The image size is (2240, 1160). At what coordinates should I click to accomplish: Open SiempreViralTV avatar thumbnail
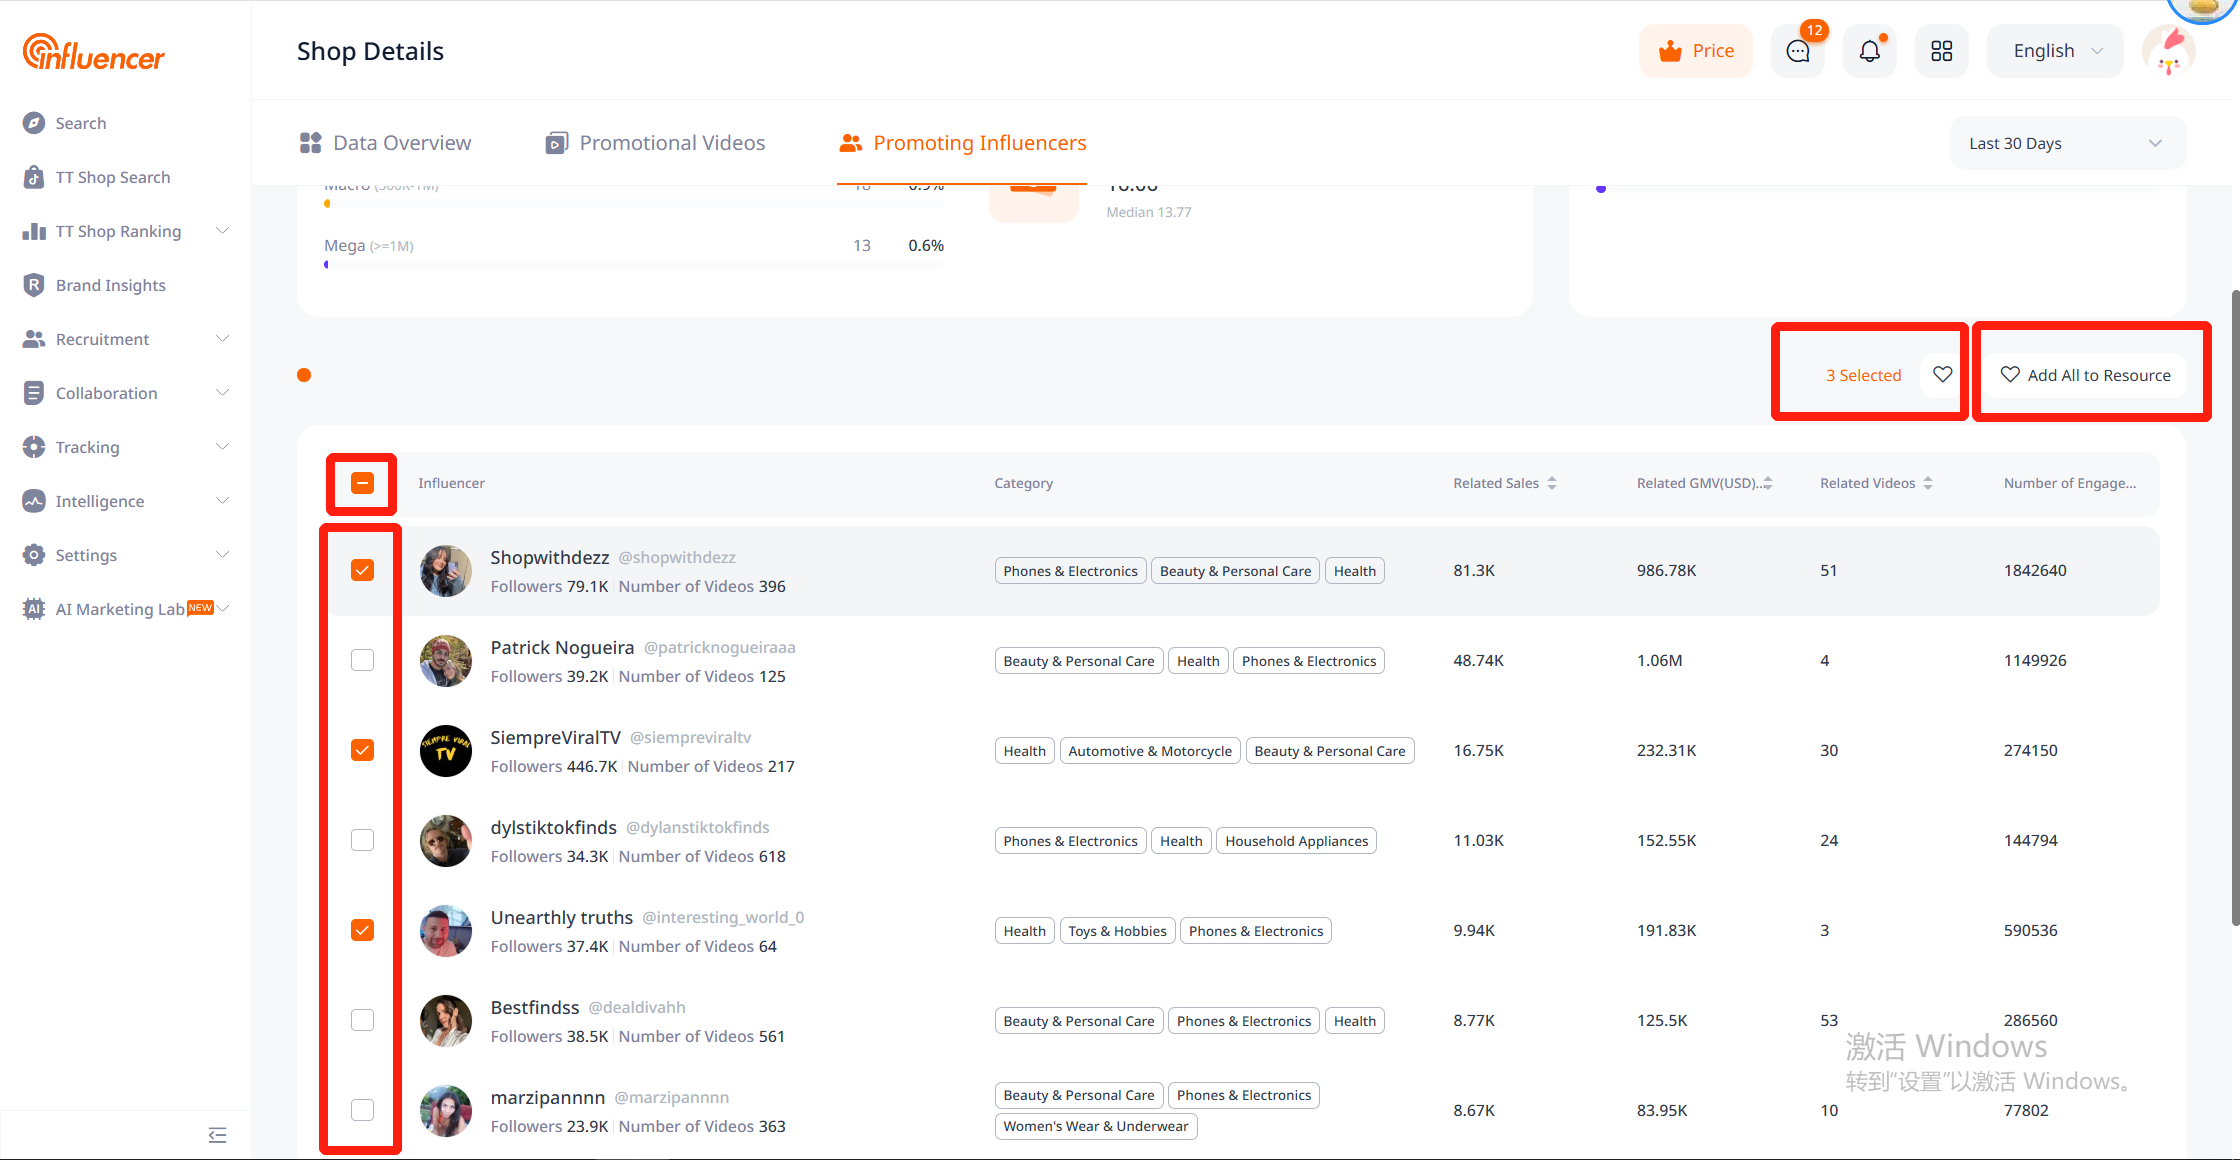pos(446,751)
